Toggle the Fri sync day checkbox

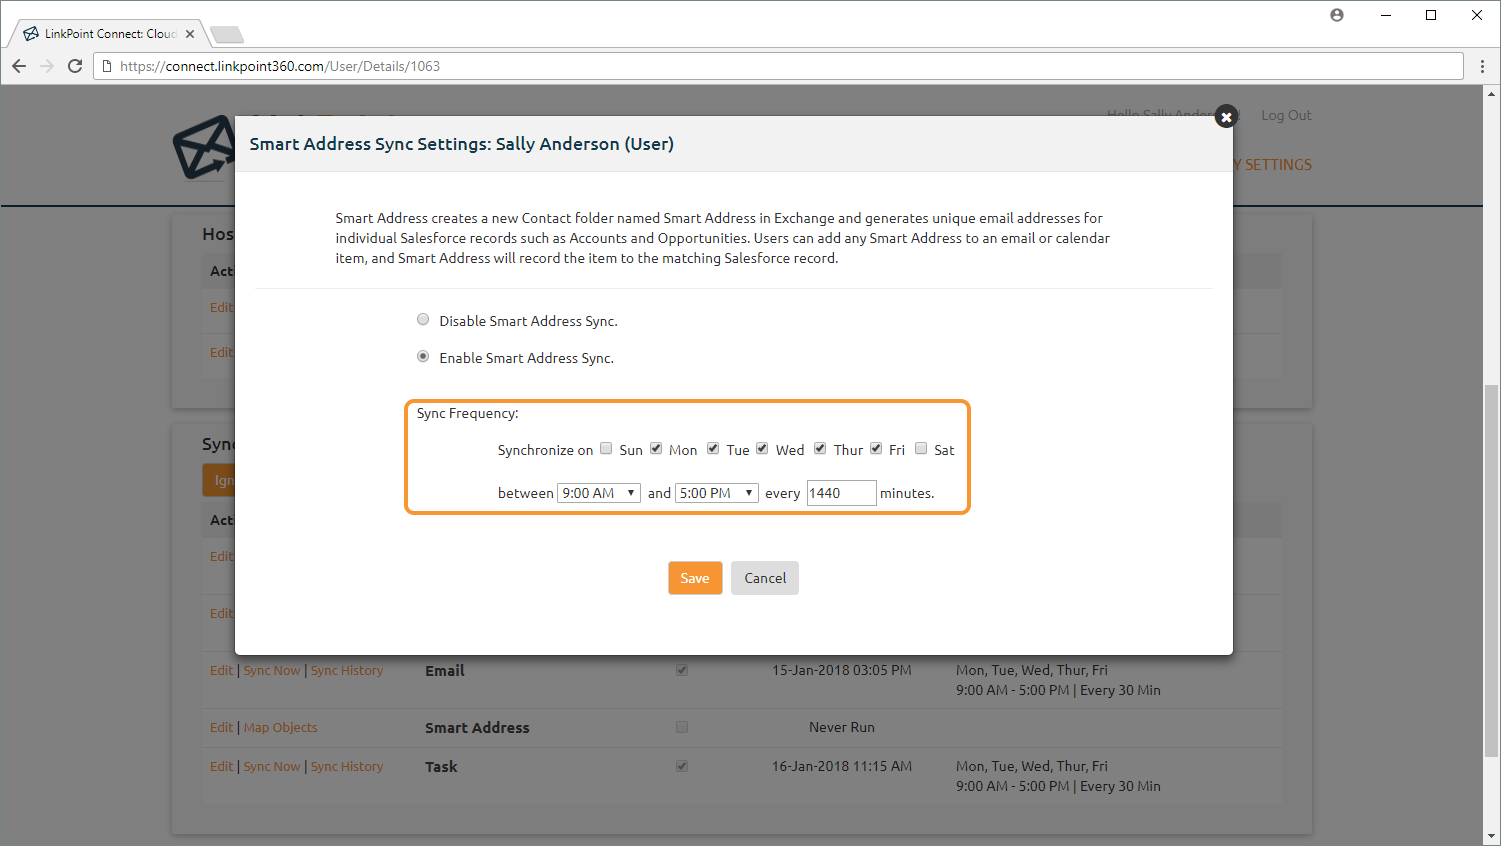tap(876, 448)
